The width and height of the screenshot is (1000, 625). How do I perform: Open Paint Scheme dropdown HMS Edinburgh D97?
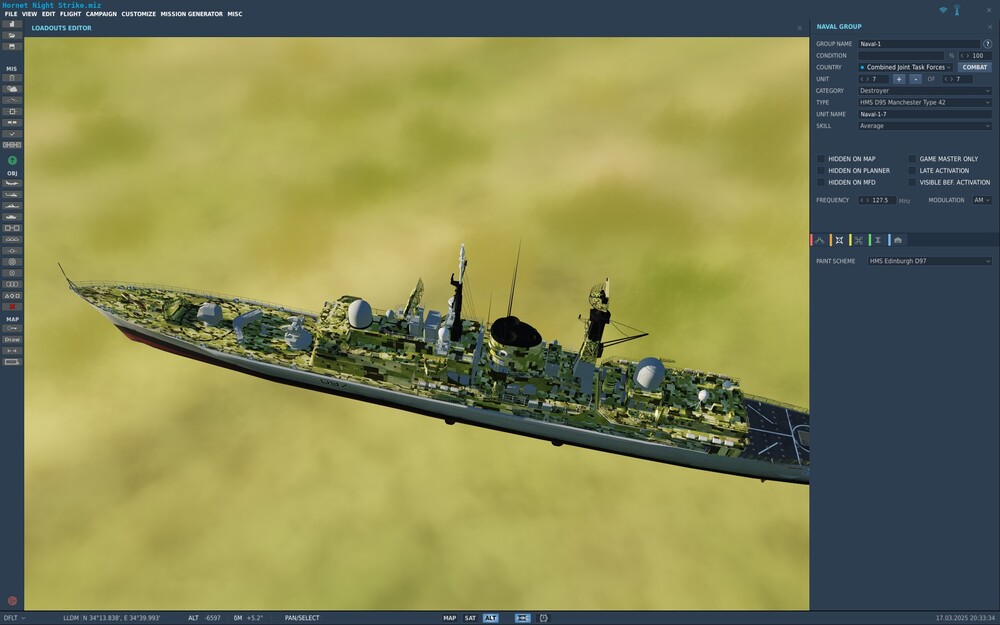click(x=930, y=261)
